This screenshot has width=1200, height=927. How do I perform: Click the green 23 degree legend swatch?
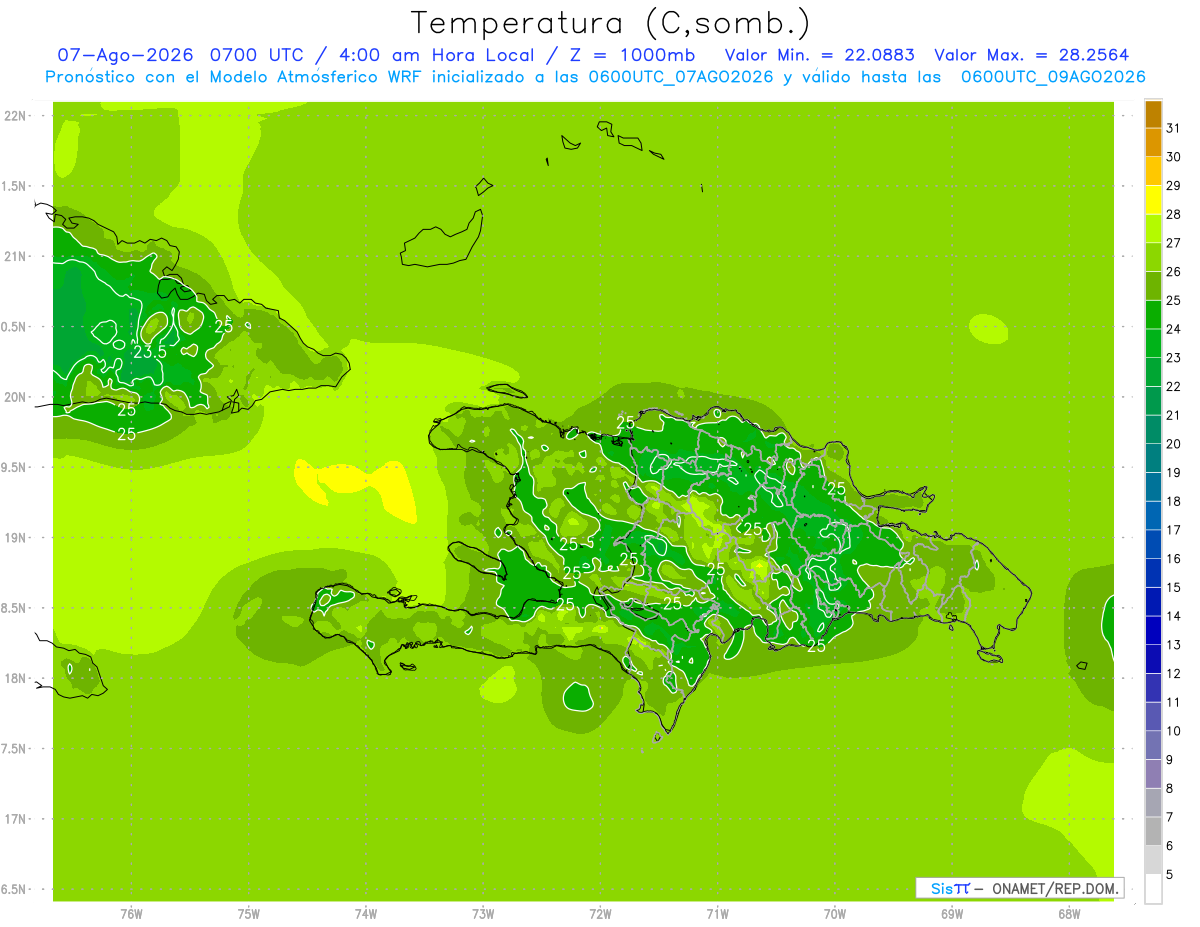point(1153,344)
